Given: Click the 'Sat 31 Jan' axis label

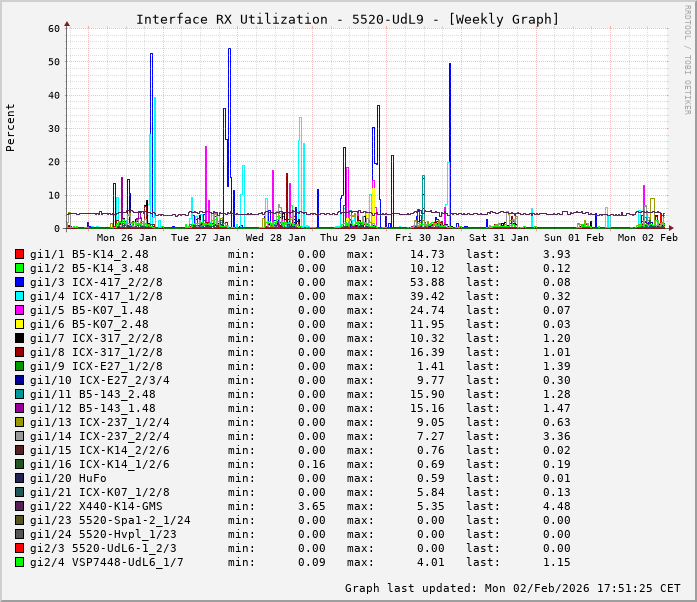Looking at the screenshot, I should [499, 238].
